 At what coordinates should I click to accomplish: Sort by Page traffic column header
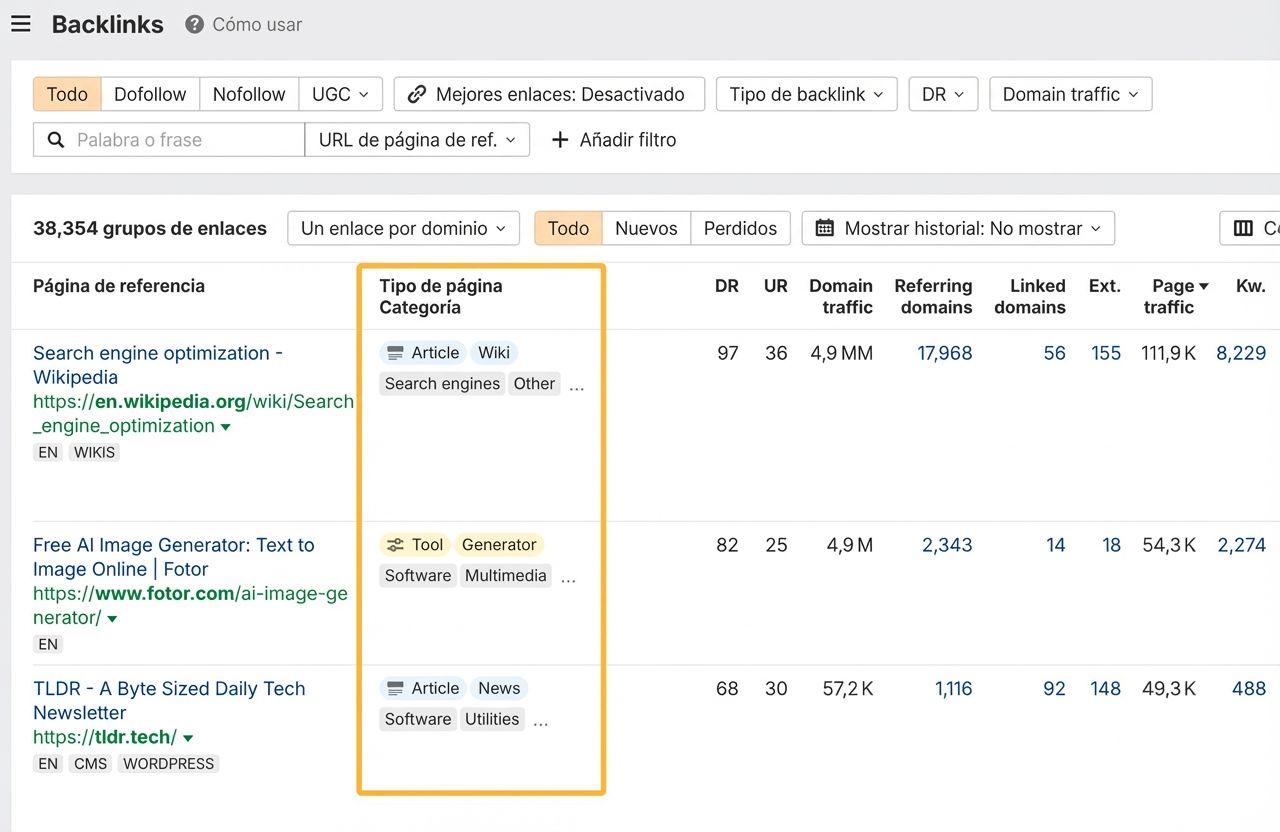[1174, 296]
